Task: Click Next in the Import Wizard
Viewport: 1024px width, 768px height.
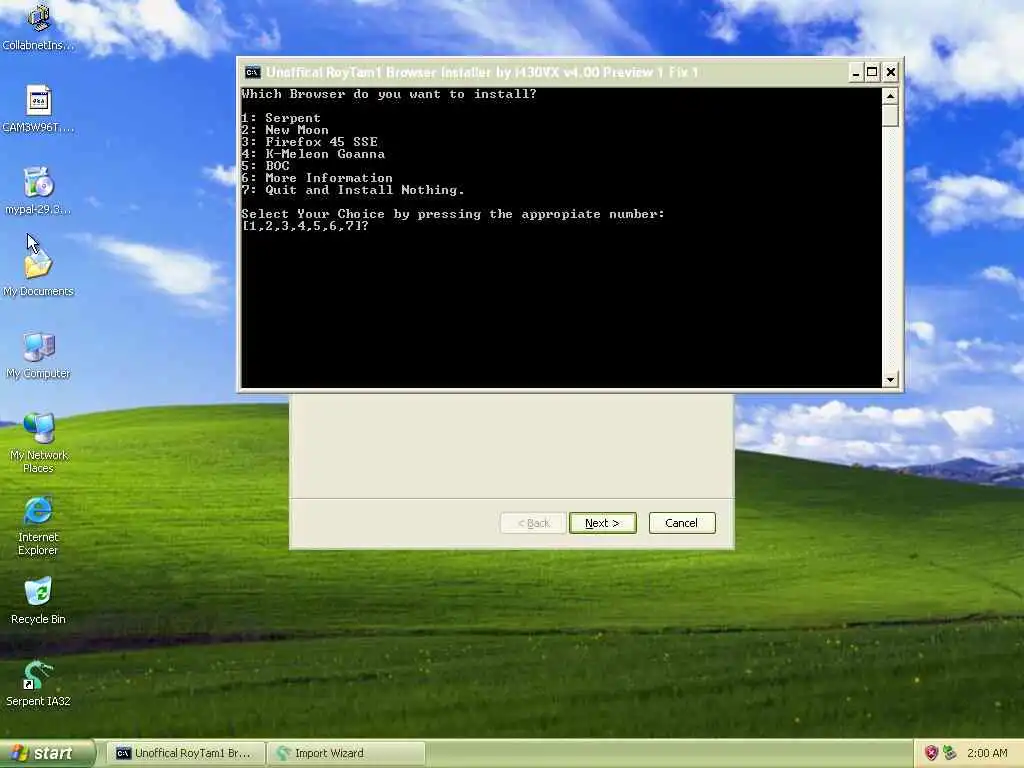Action: 602,523
